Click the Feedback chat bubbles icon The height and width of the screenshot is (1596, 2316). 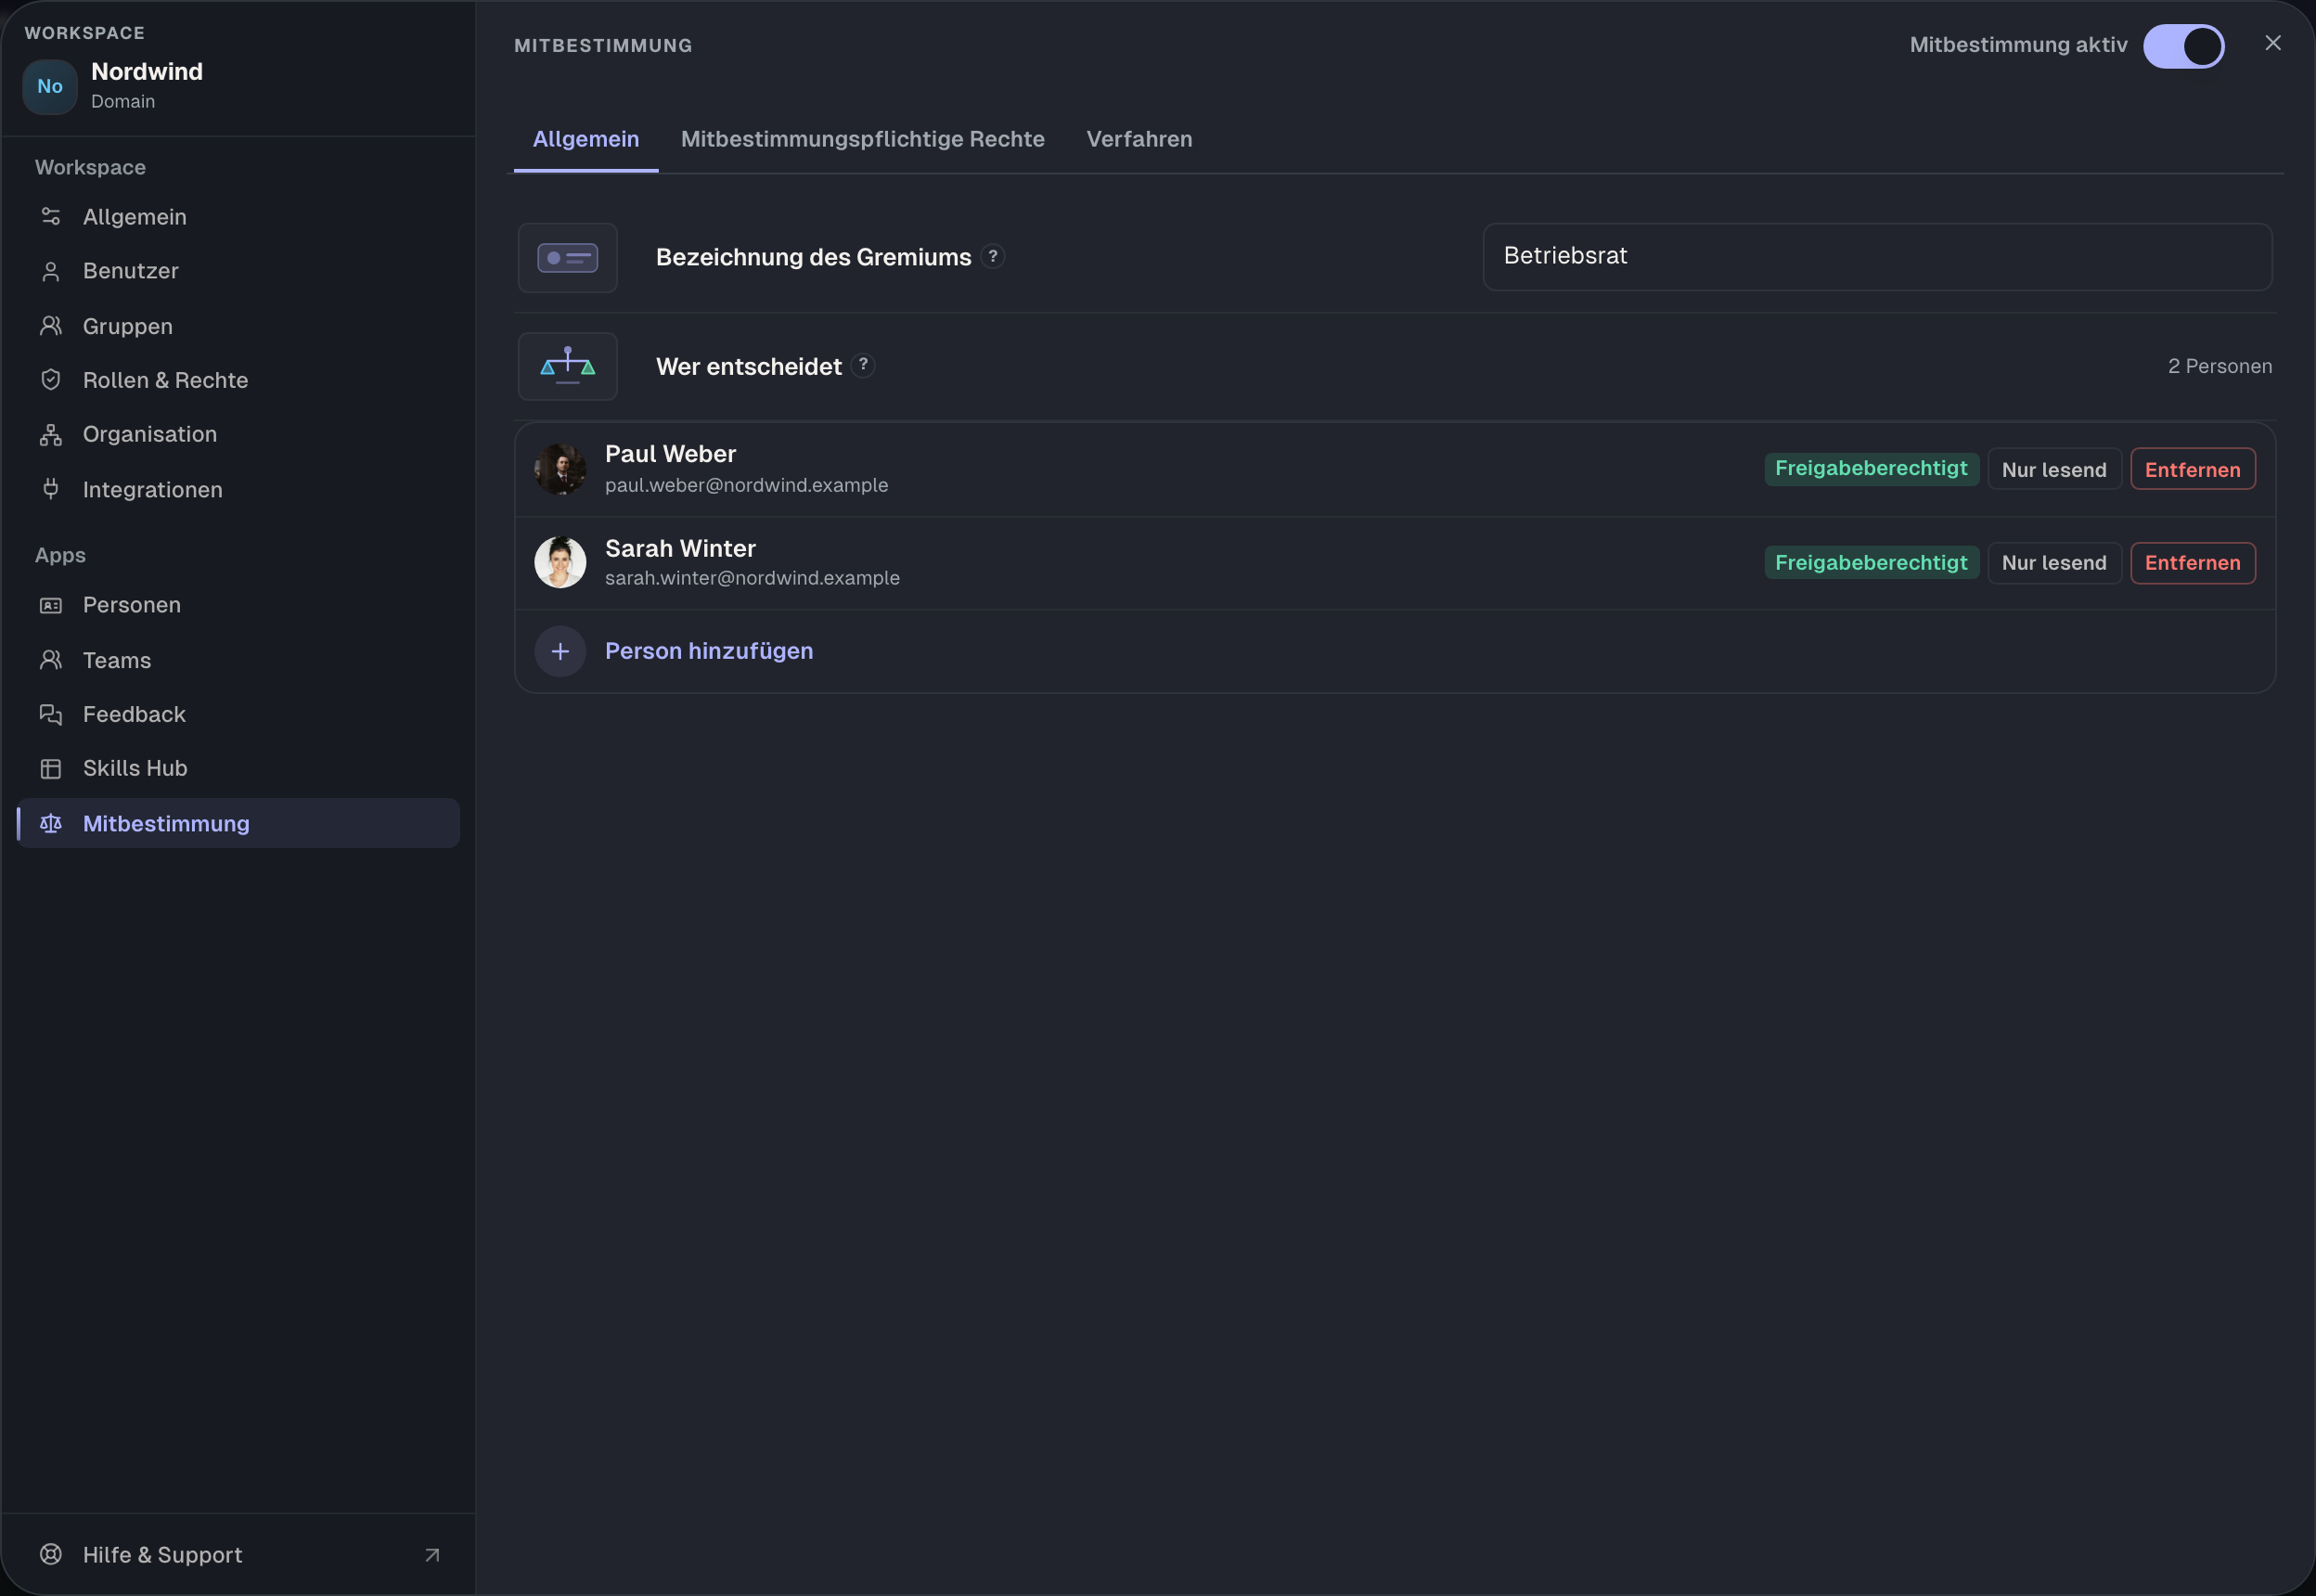pos(51,714)
